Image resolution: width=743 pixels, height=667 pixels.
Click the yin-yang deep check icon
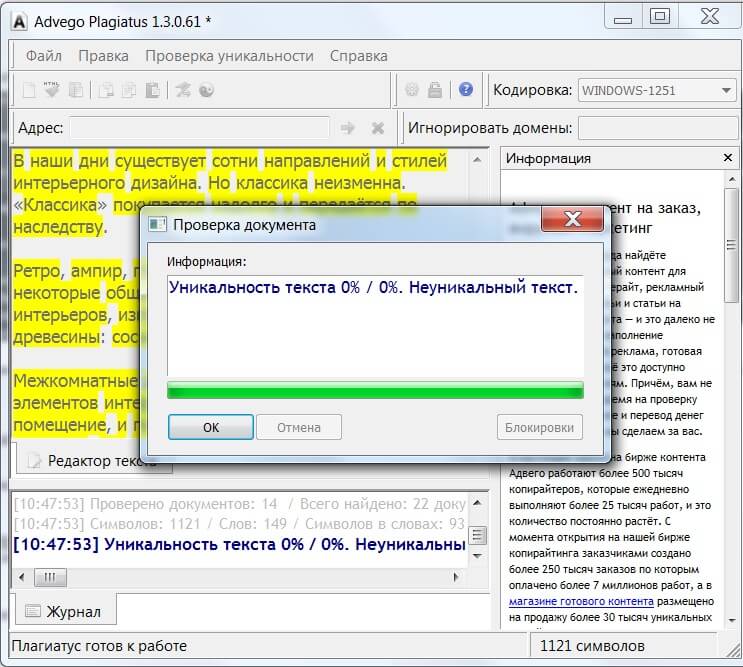click(x=207, y=90)
